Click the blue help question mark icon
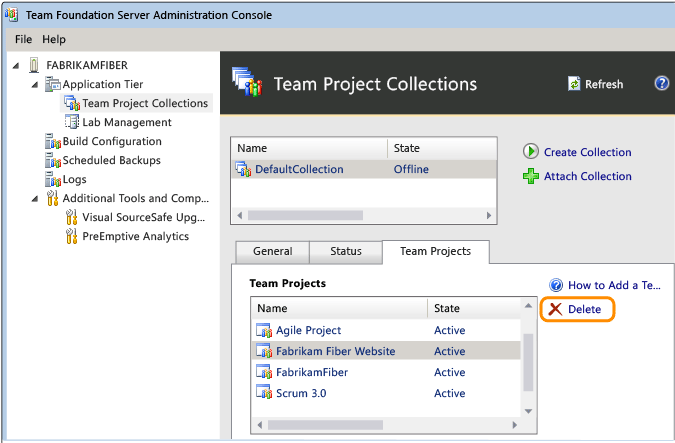Image resolution: width=675 pixels, height=443 pixels. click(662, 83)
